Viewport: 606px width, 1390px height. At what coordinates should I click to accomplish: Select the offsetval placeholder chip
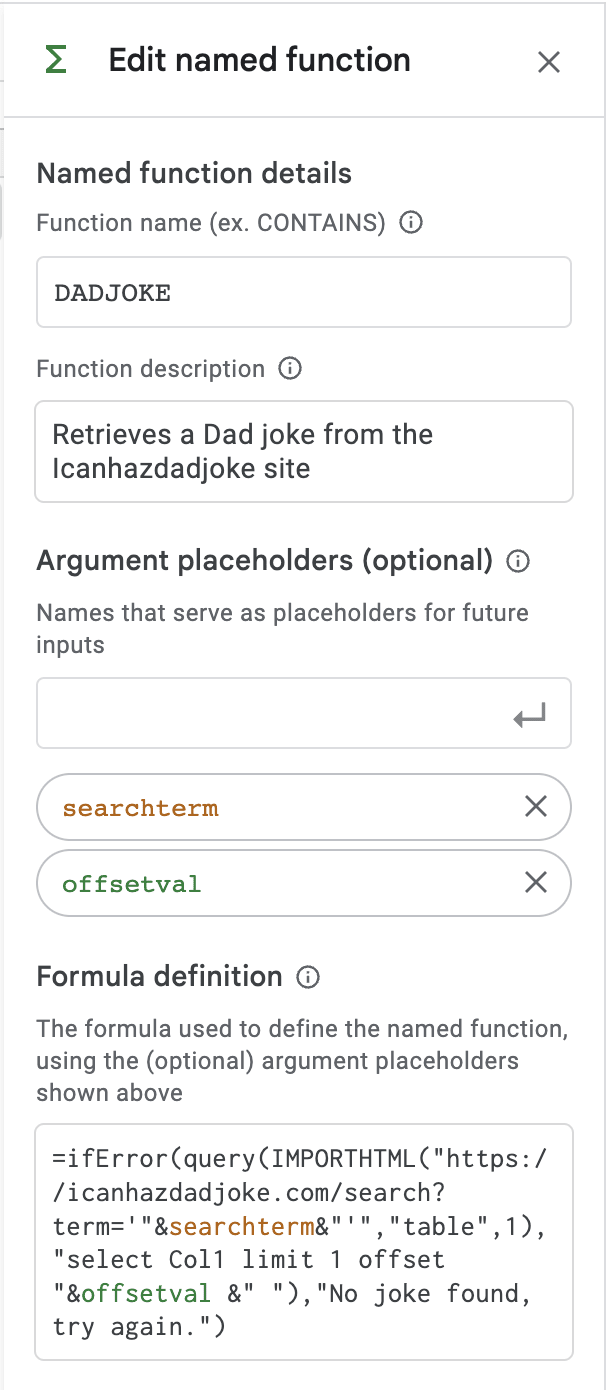point(131,883)
